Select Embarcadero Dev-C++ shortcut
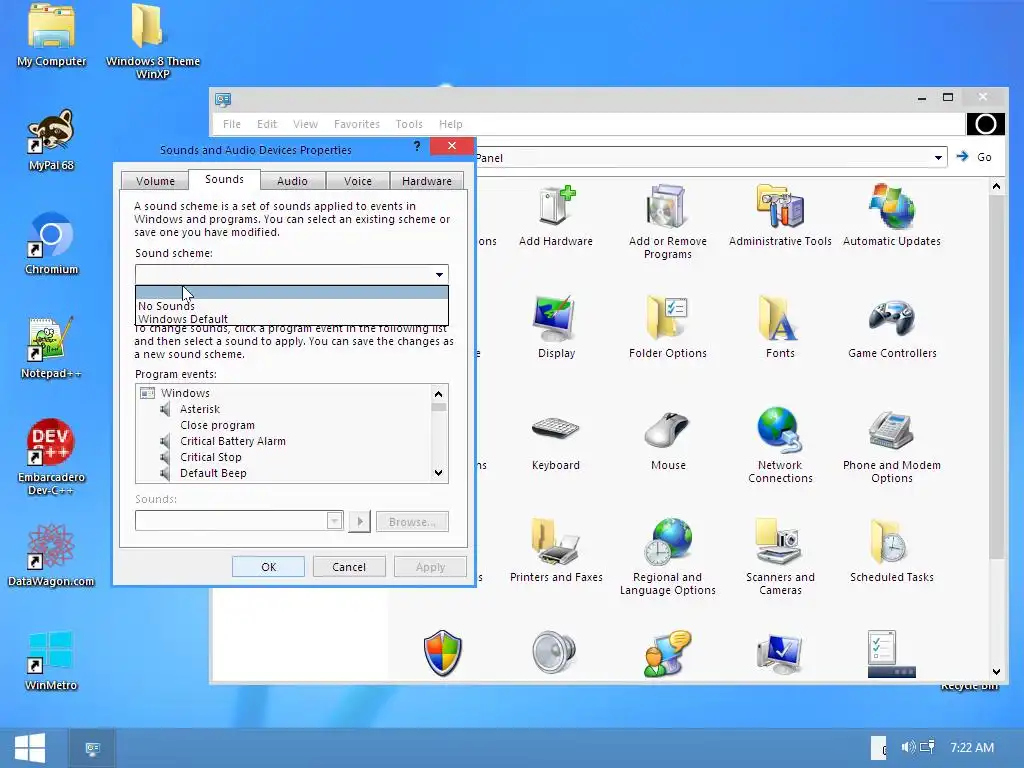1024x768 pixels. 51,457
